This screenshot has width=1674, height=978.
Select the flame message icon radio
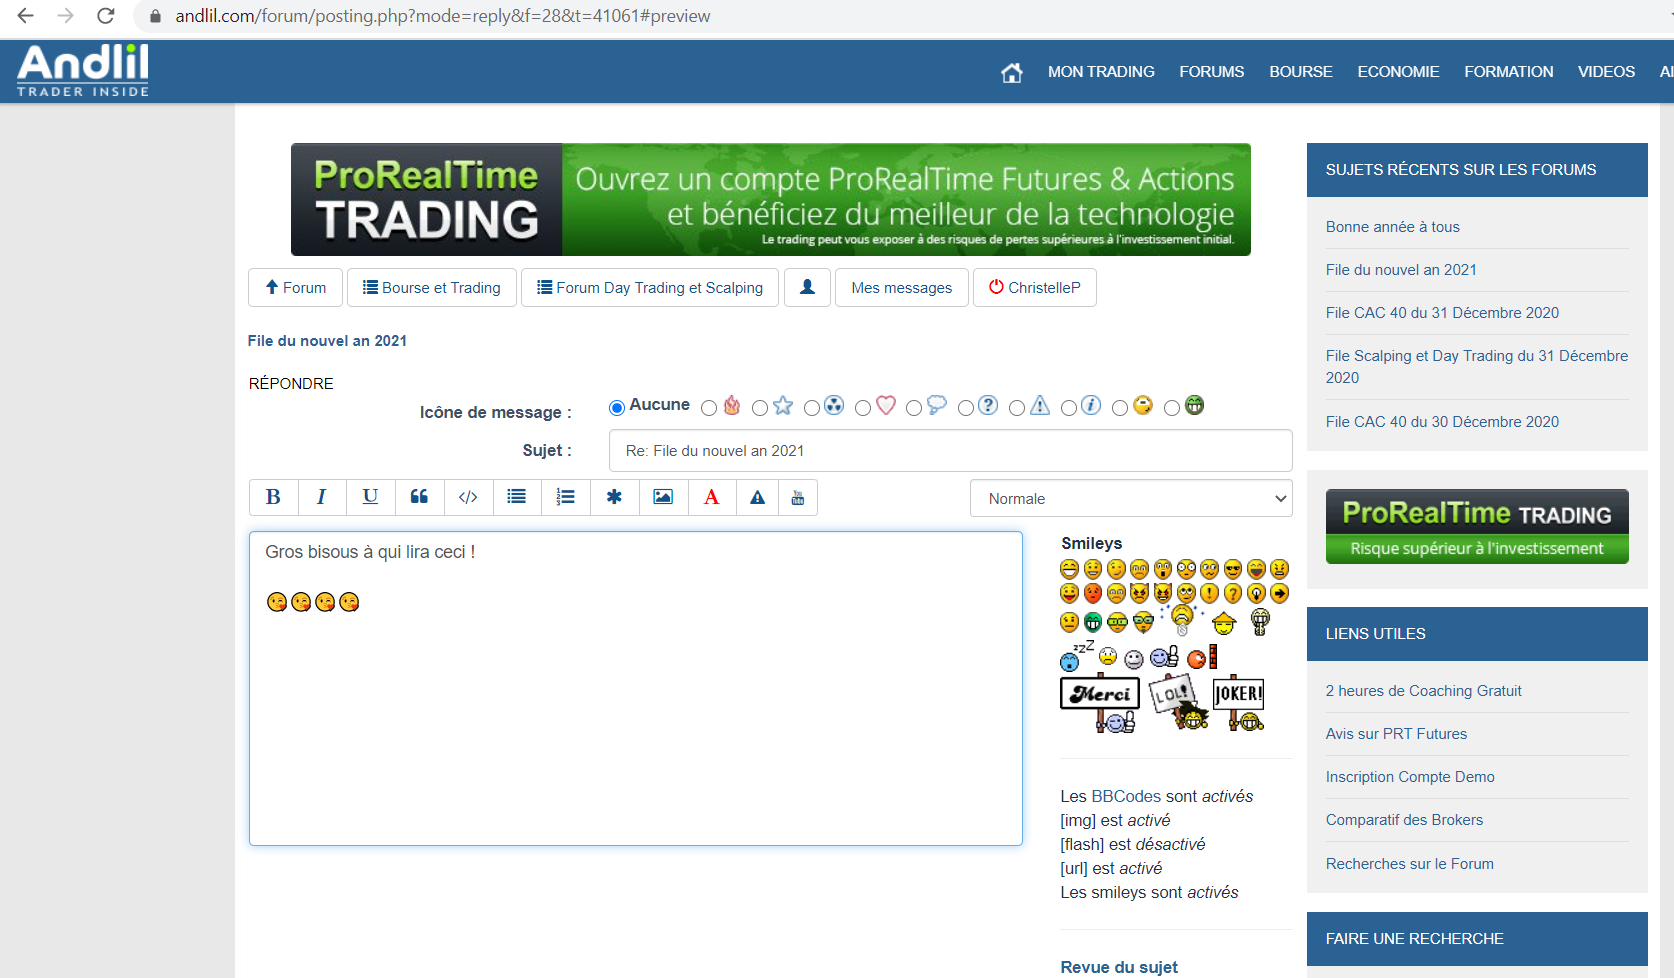coord(709,407)
